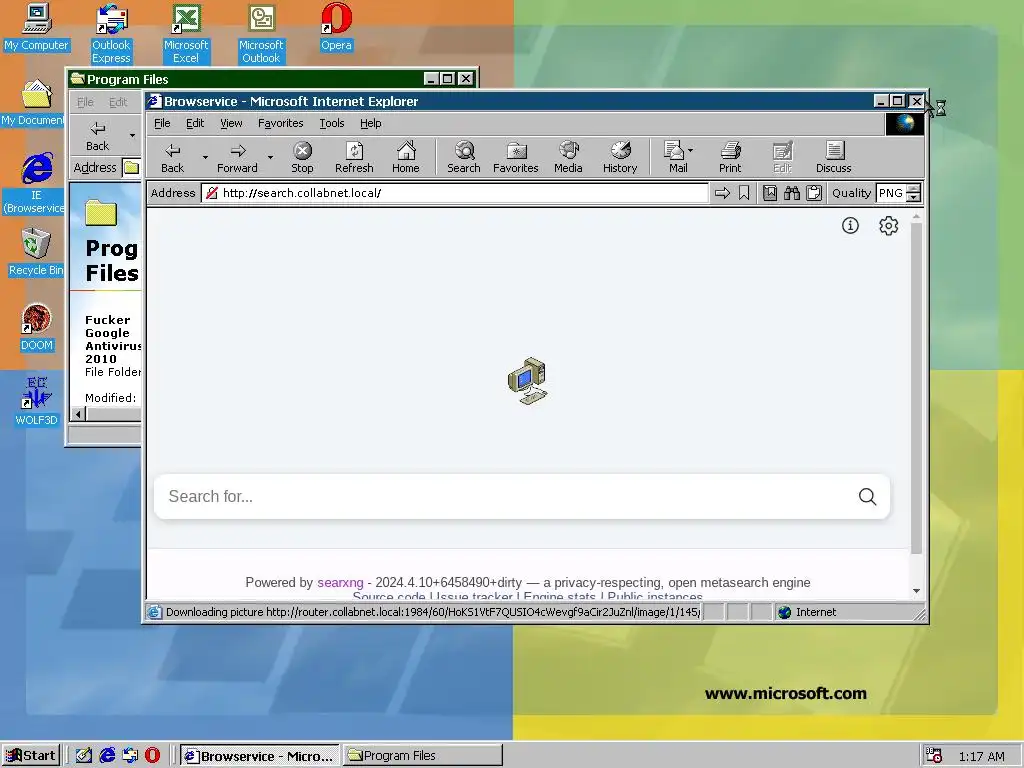Open Back dropdown arrow in Program Files window
The height and width of the screenshot is (768, 1024).
tap(133, 136)
